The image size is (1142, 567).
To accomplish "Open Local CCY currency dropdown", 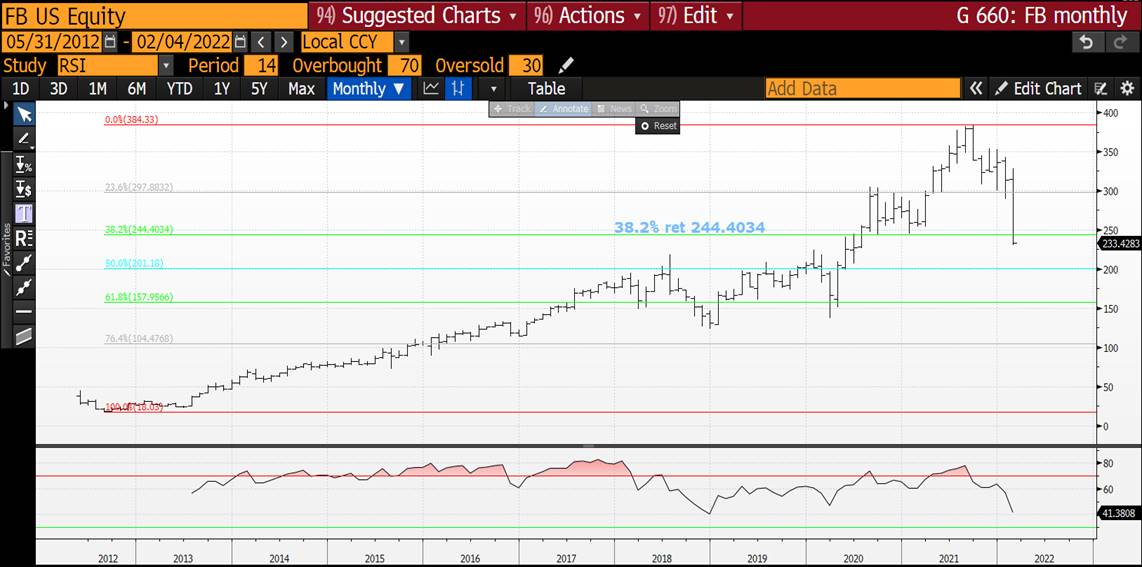I will pos(403,41).
